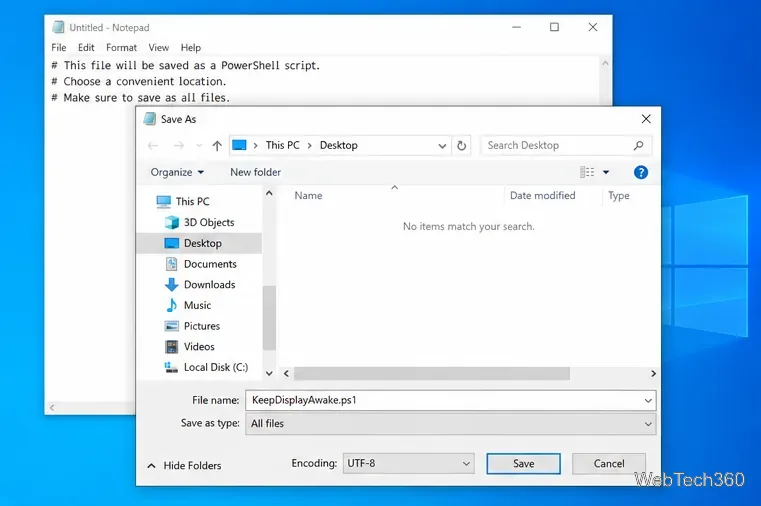Click Cancel button in dialog

click(609, 464)
